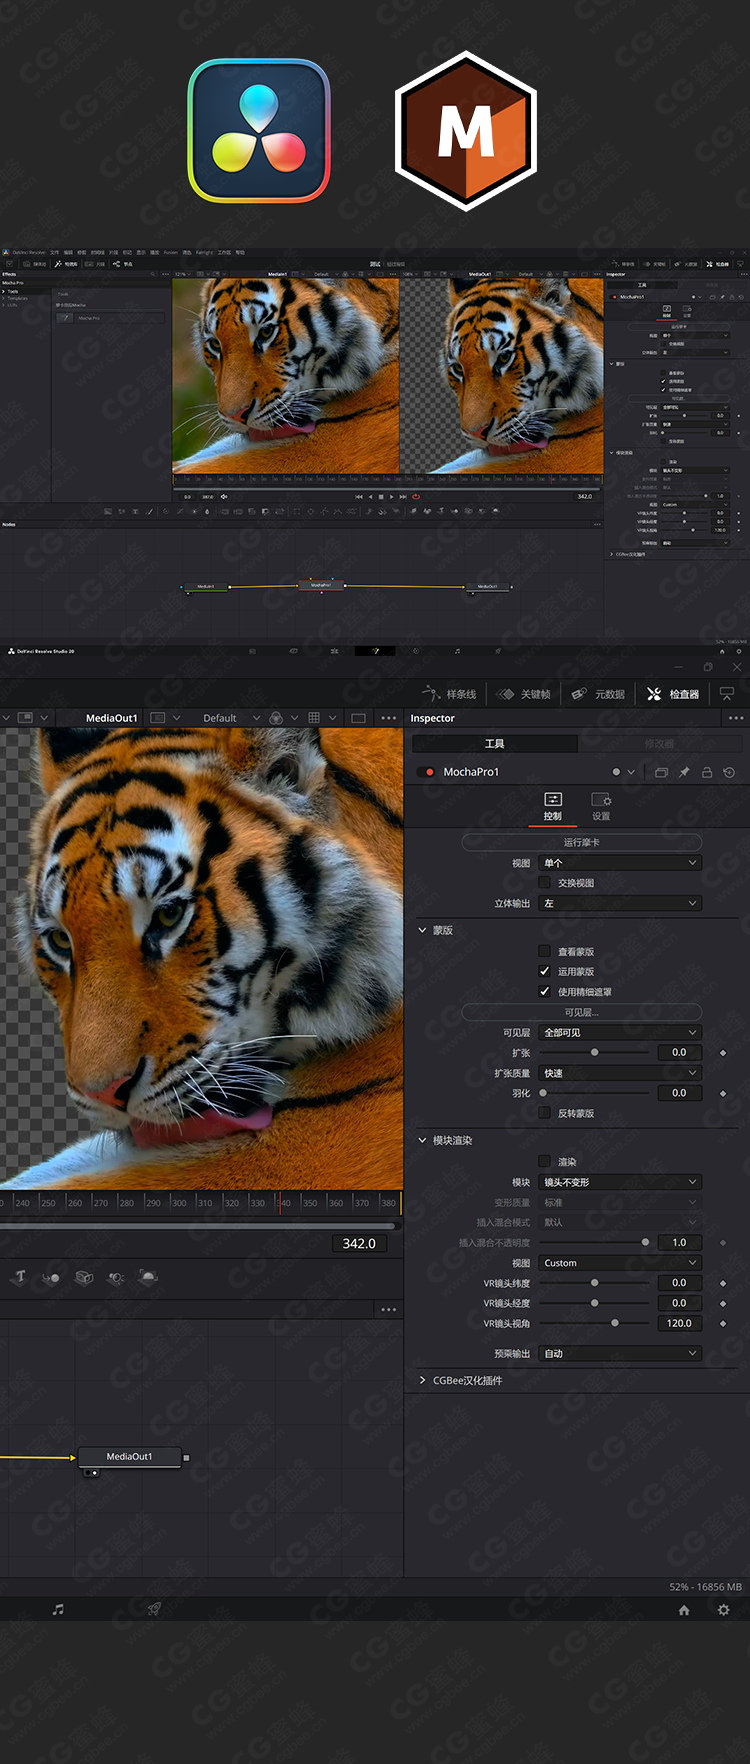Pin the MochaPro1 tool in Inspector
The image size is (750, 1764).
click(684, 772)
